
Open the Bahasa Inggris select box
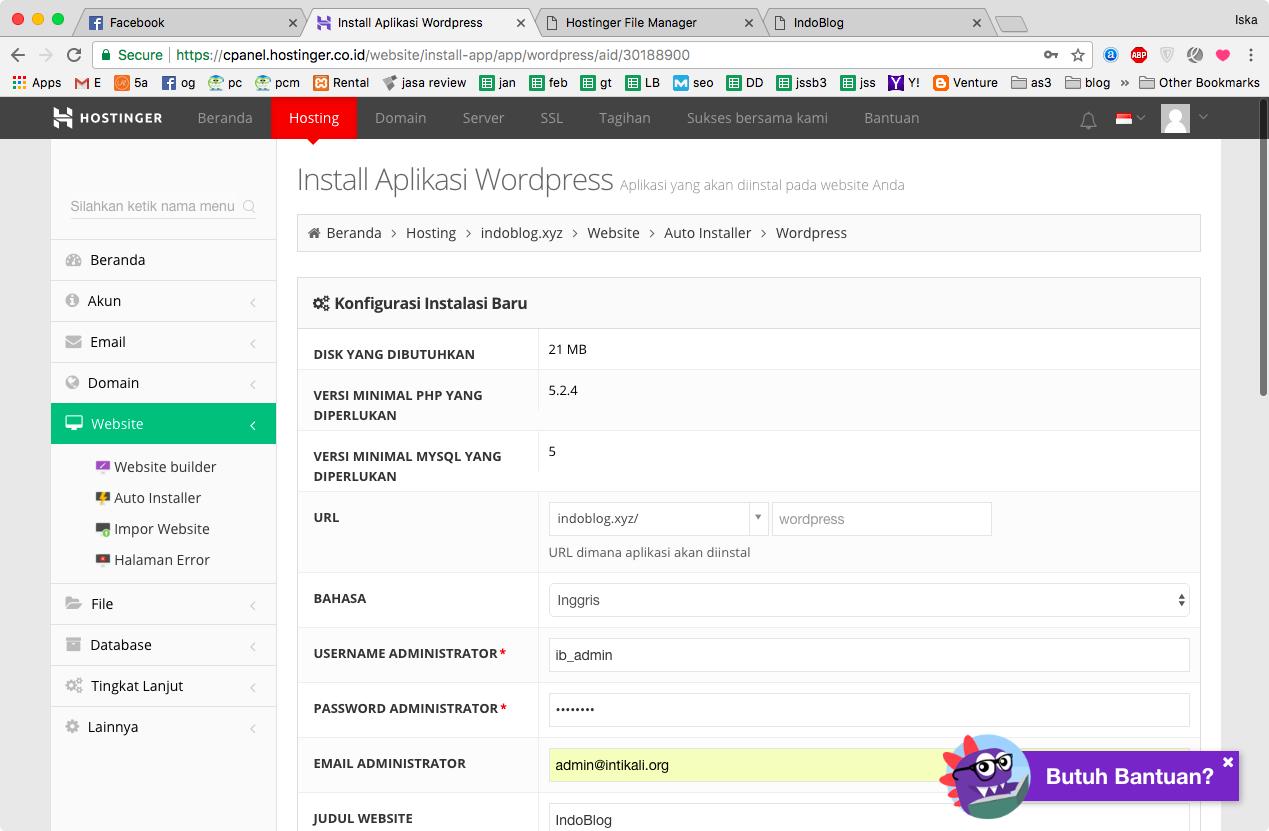click(x=869, y=600)
